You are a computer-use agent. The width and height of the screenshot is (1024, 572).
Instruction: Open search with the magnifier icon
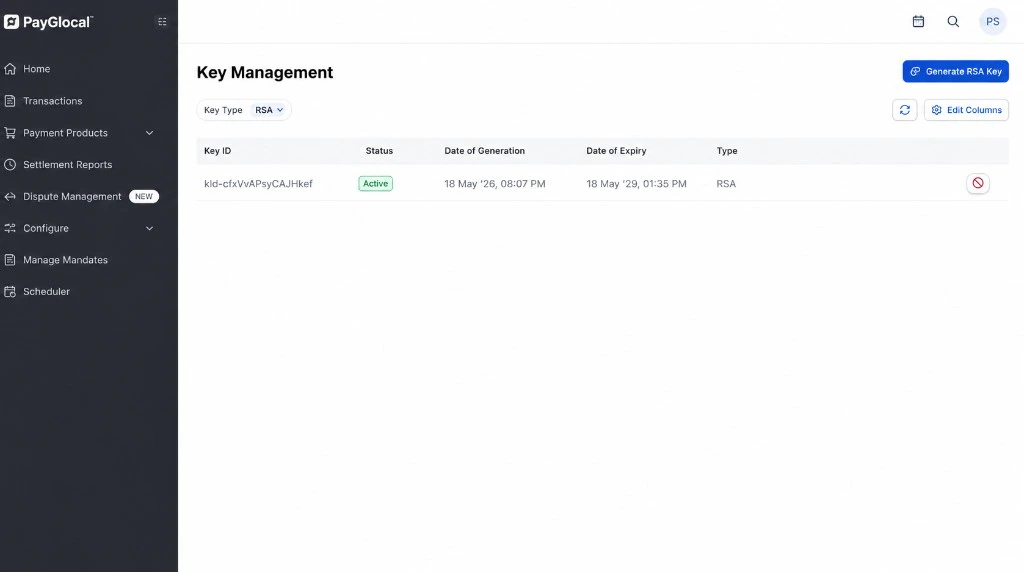tap(953, 22)
